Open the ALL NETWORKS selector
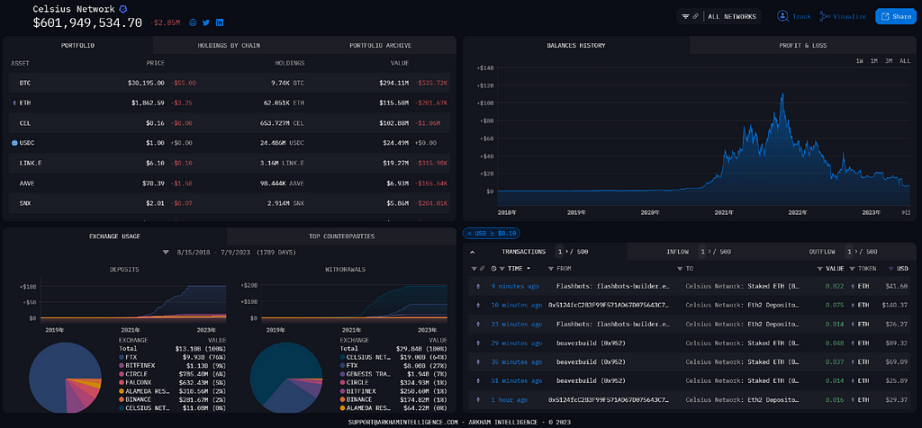This screenshot has width=922, height=428. [731, 16]
